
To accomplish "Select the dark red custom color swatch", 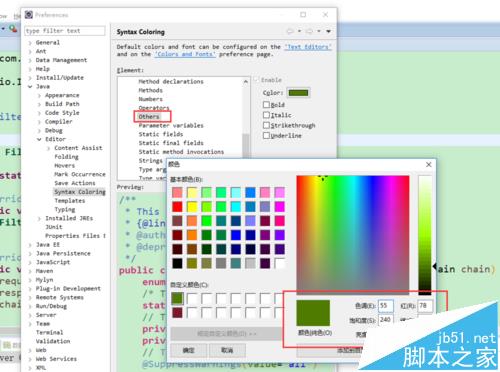I will pos(177,313).
